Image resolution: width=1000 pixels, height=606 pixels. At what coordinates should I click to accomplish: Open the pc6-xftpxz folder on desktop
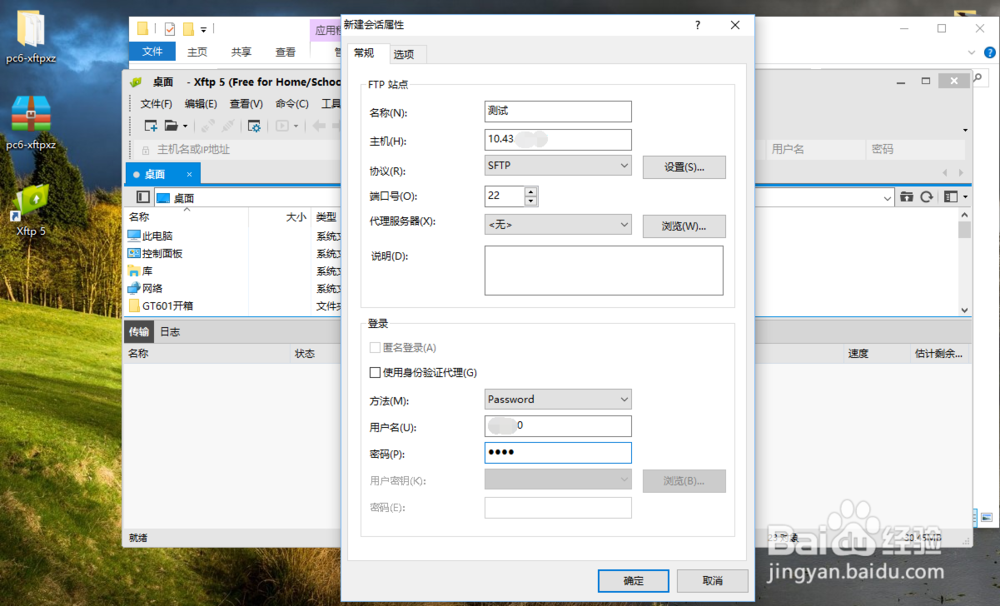point(31,36)
